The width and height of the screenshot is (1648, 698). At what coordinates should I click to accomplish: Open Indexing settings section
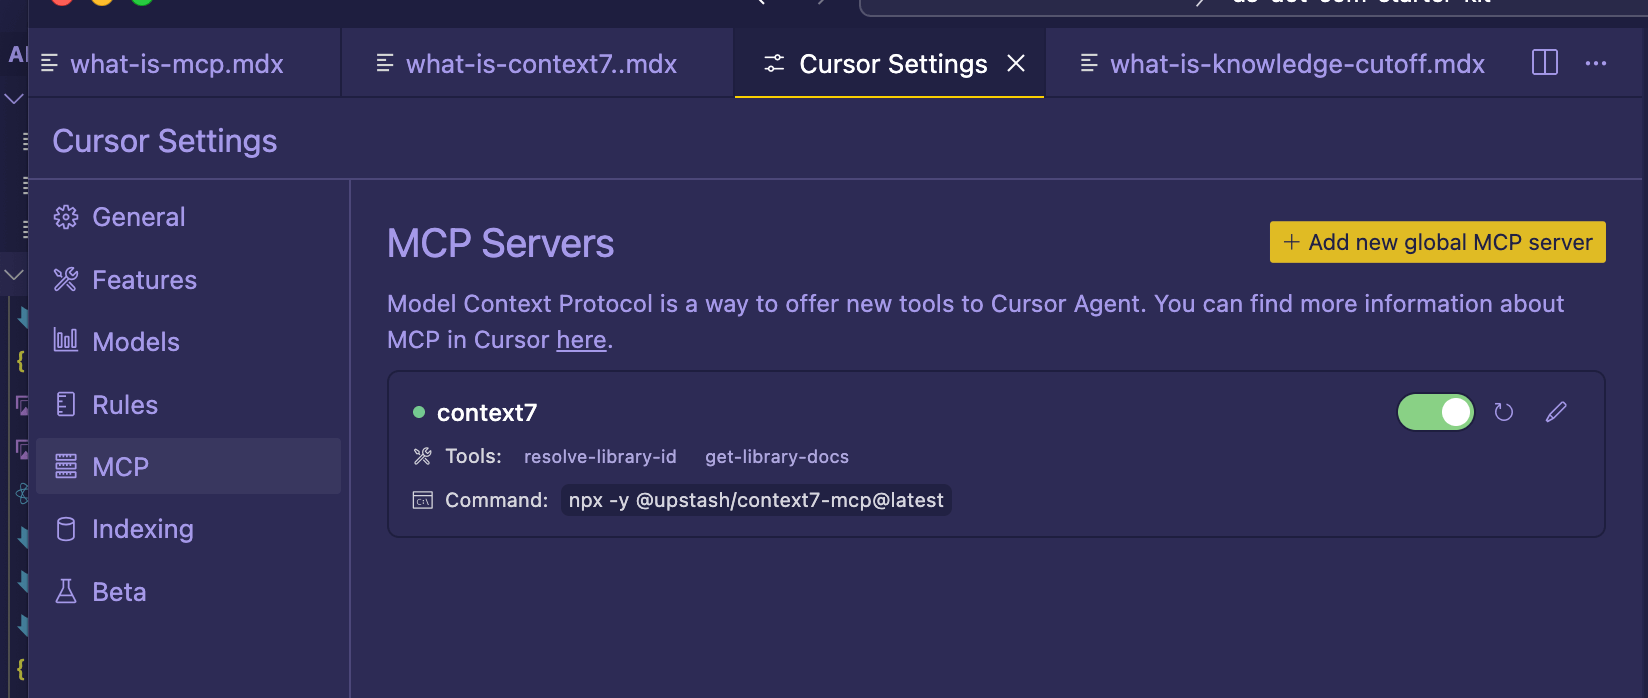pos(142,529)
